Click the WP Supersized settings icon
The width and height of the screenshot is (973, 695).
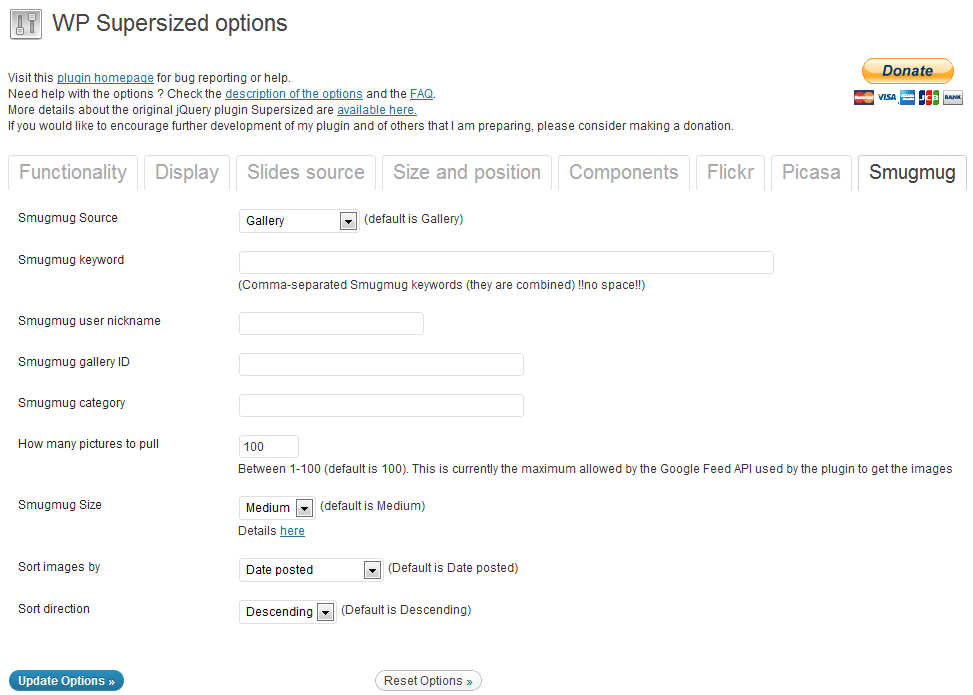tap(26, 24)
